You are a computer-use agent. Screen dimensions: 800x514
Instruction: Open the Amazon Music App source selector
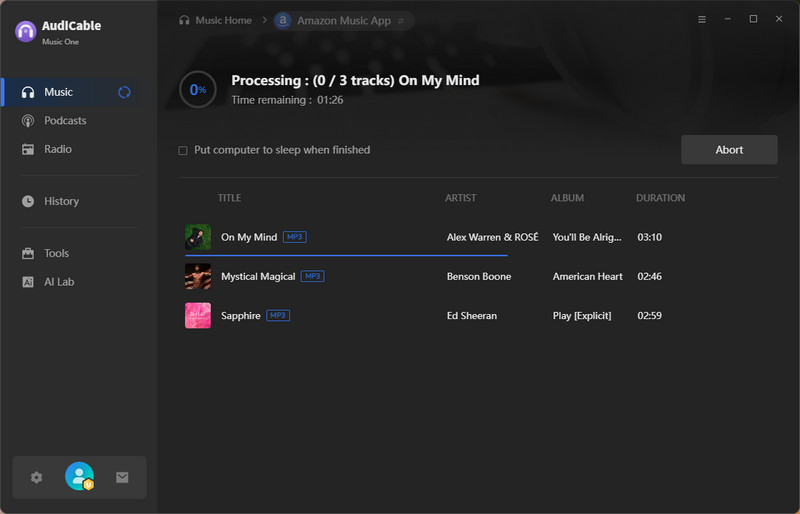344,21
